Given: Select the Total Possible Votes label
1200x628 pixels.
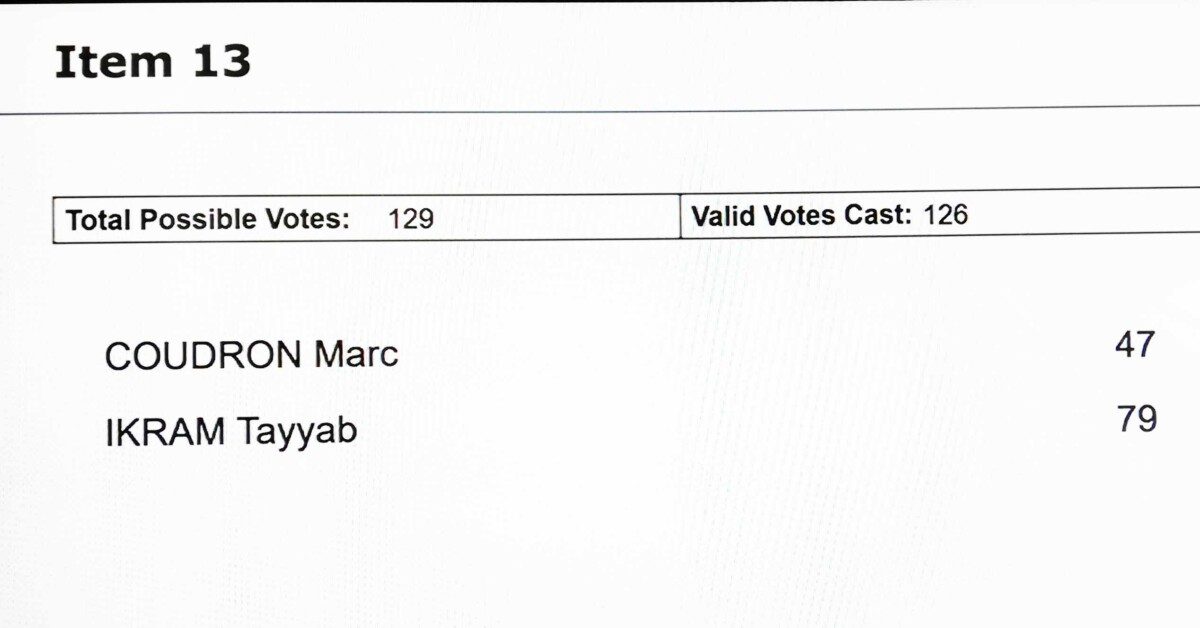Looking at the screenshot, I should tap(208, 220).
